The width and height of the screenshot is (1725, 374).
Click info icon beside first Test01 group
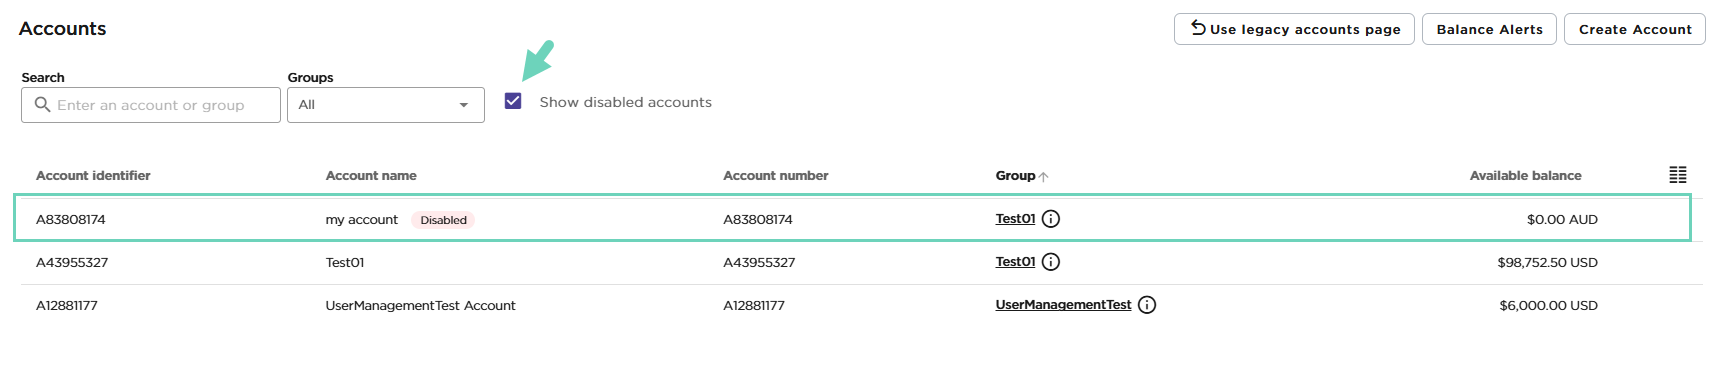pyautogui.click(x=1051, y=219)
